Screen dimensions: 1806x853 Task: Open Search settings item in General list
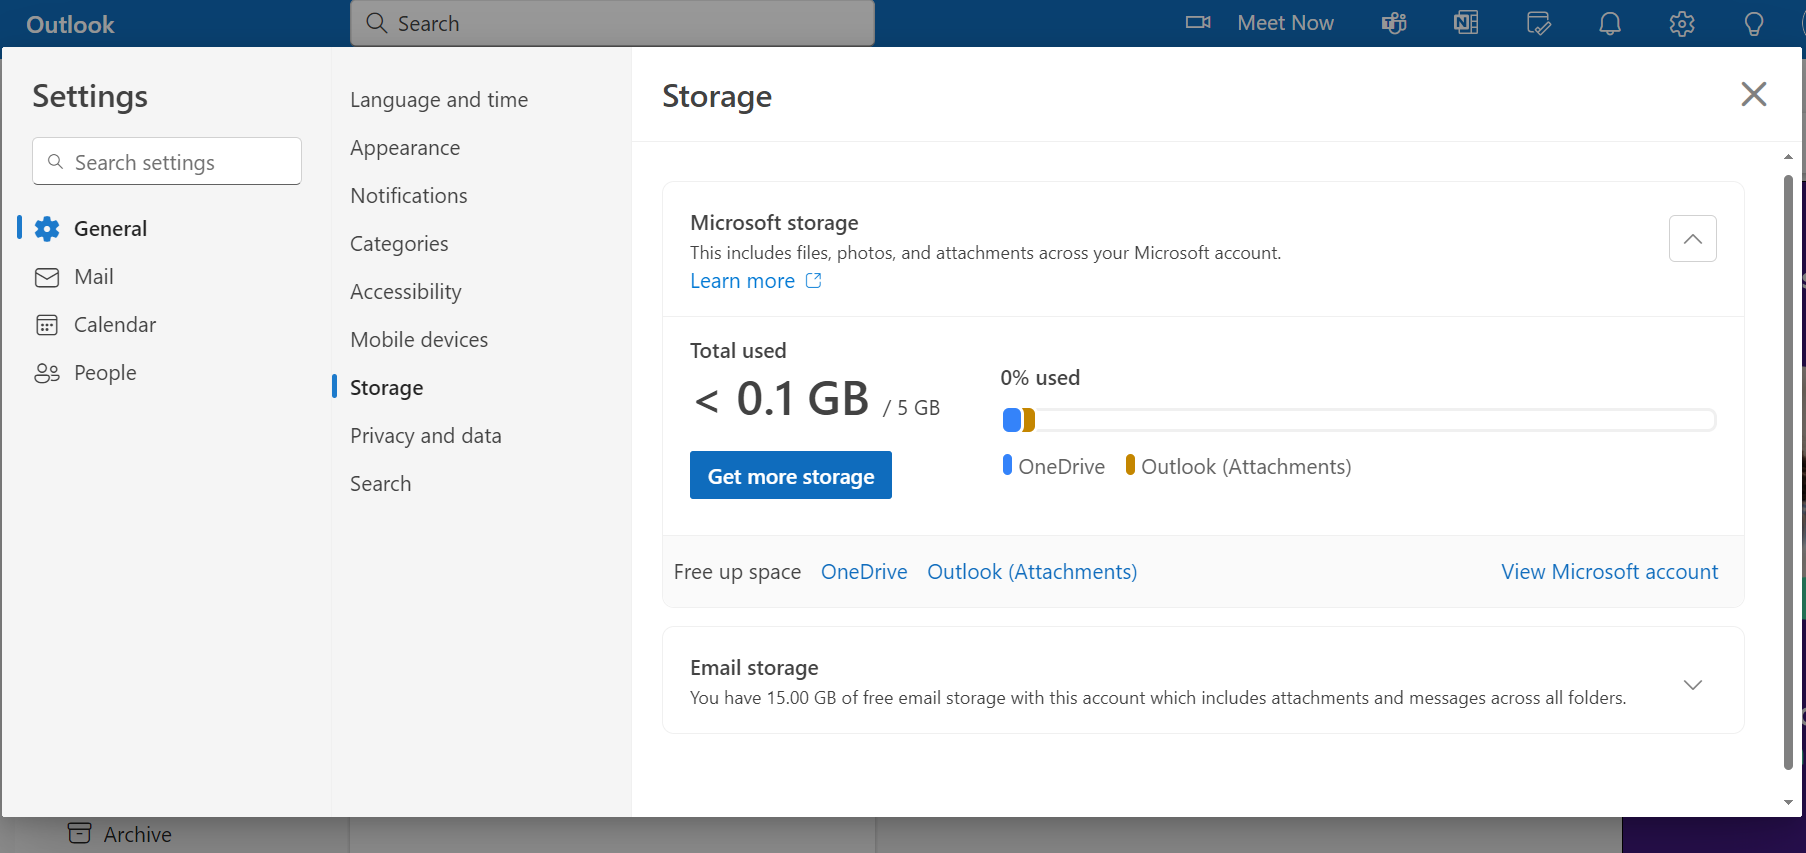380,484
